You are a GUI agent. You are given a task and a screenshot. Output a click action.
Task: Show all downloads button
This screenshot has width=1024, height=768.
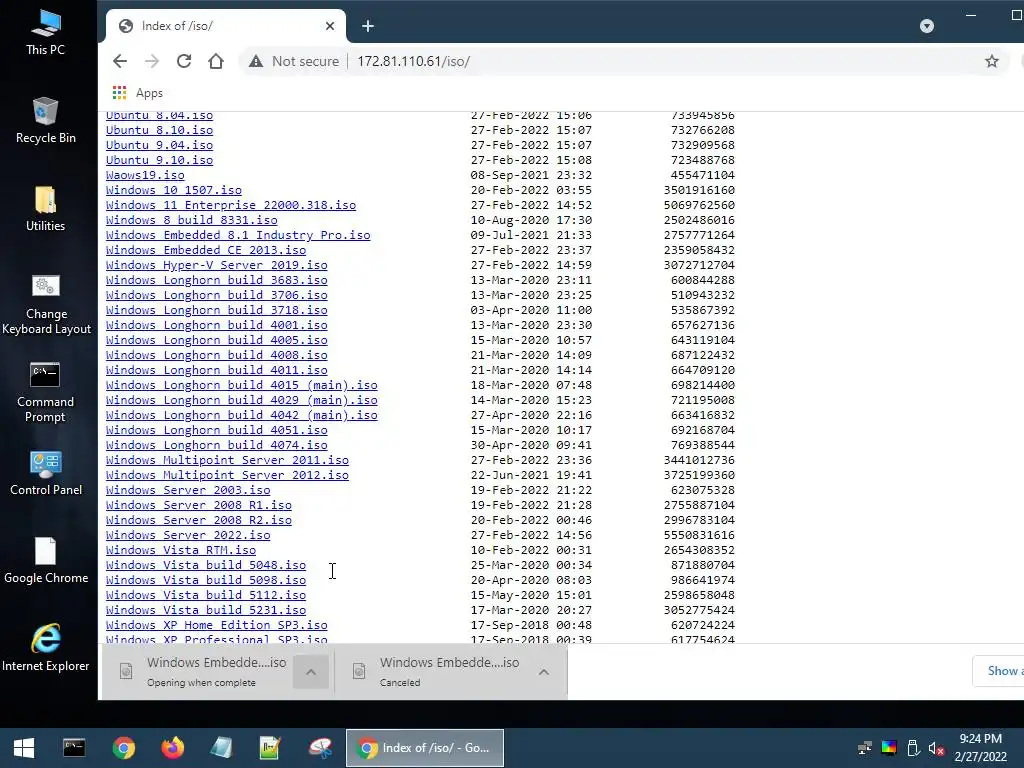(x=999, y=671)
